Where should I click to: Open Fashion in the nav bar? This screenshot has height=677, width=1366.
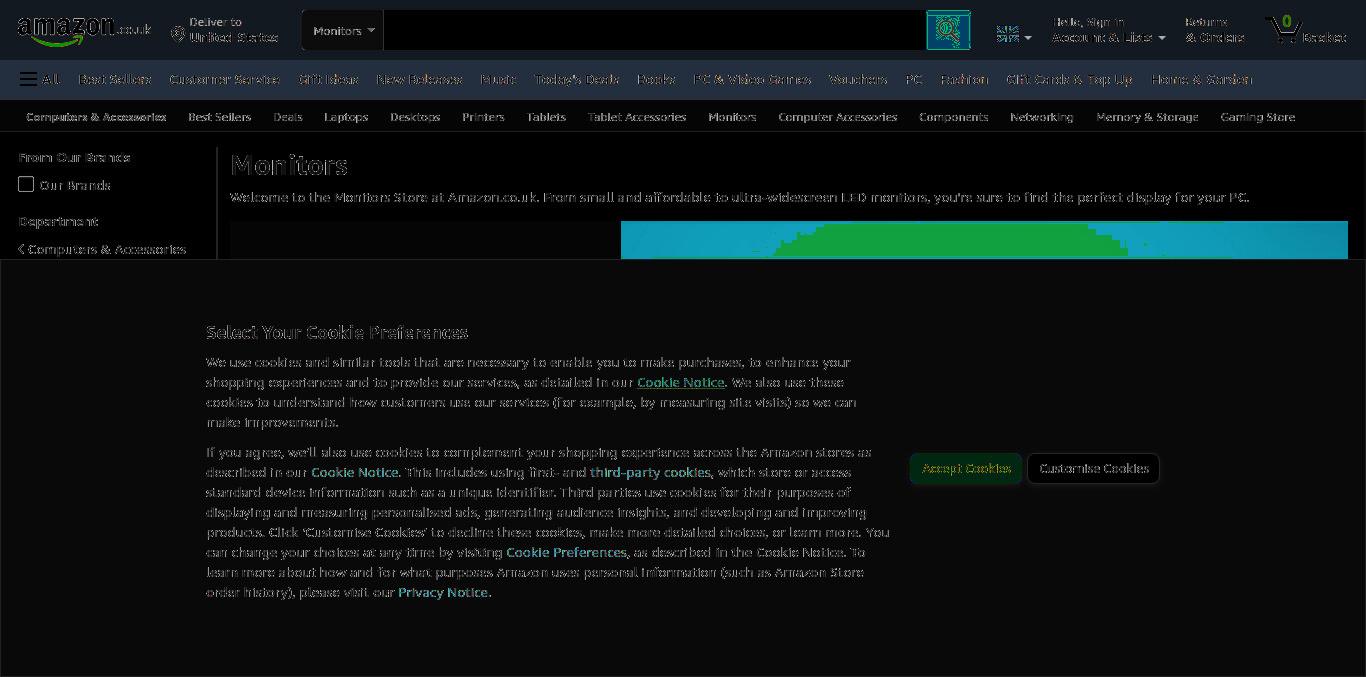(964, 79)
